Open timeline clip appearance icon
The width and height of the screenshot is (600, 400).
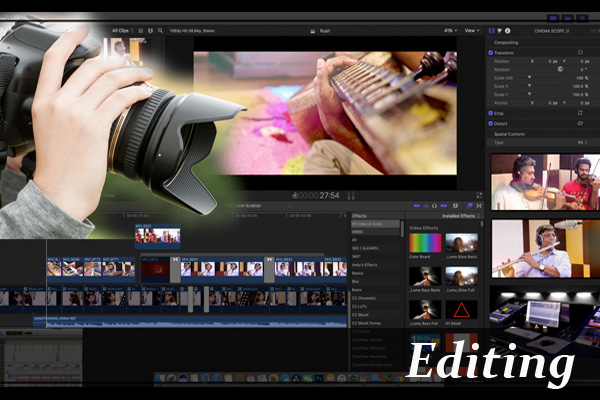click(x=455, y=206)
